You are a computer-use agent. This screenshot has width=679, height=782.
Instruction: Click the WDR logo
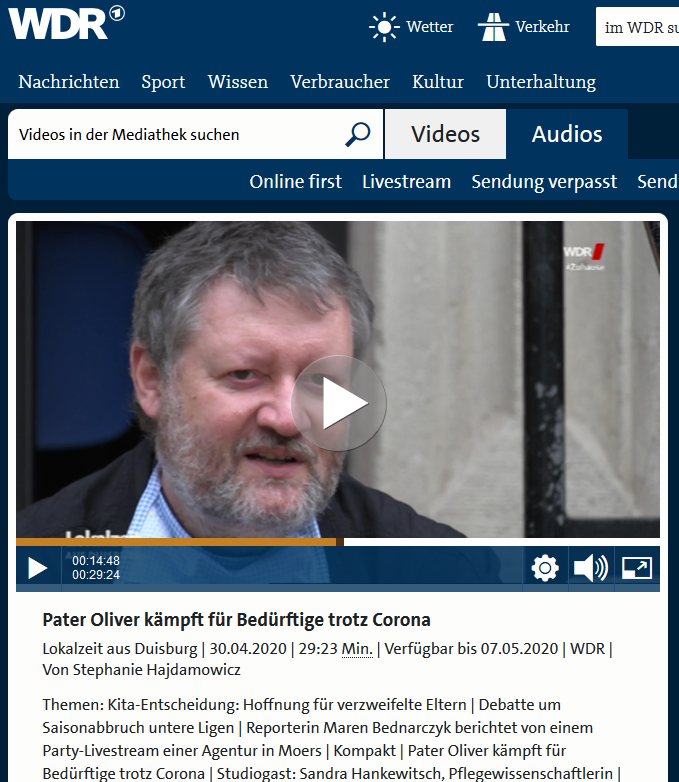pyautogui.click(x=66, y=23)
